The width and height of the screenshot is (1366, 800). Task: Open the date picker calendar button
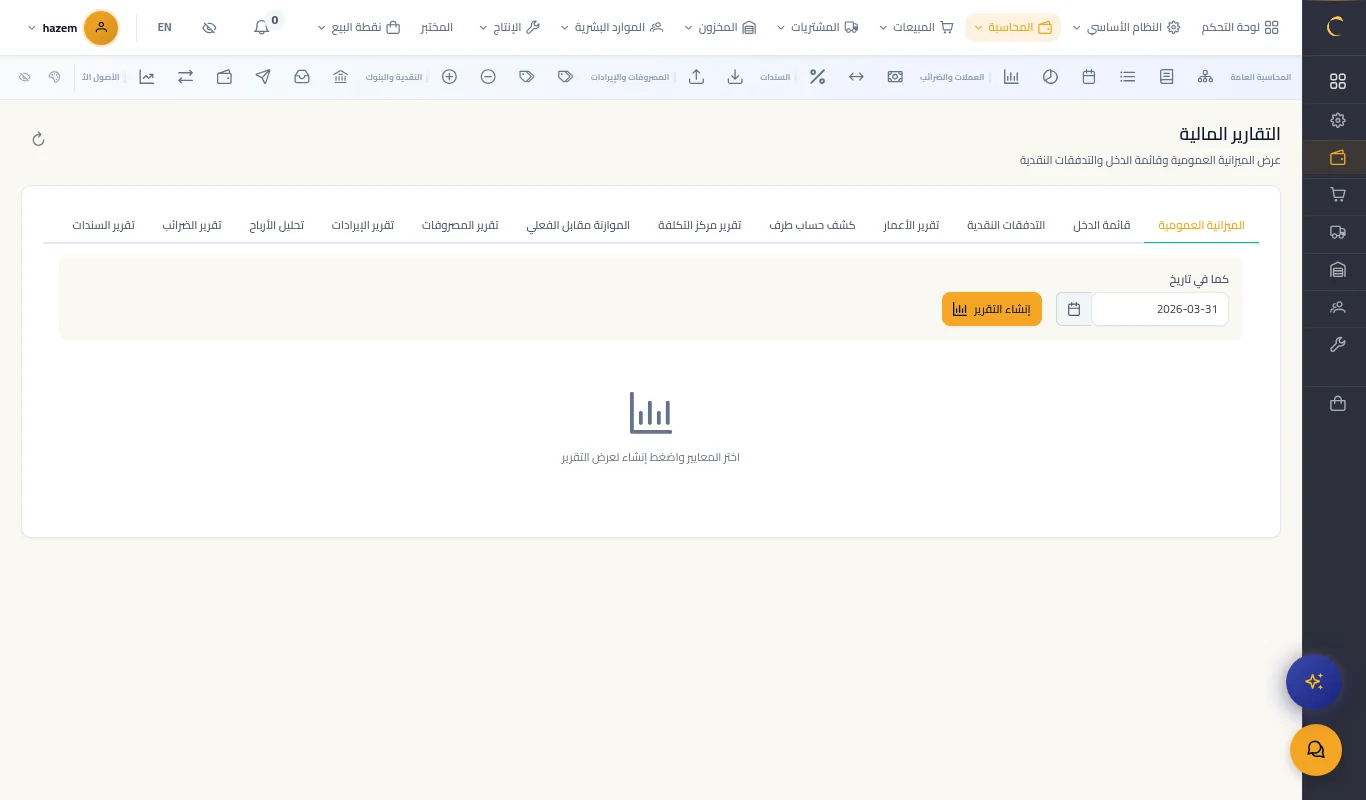click(1074, 309)
